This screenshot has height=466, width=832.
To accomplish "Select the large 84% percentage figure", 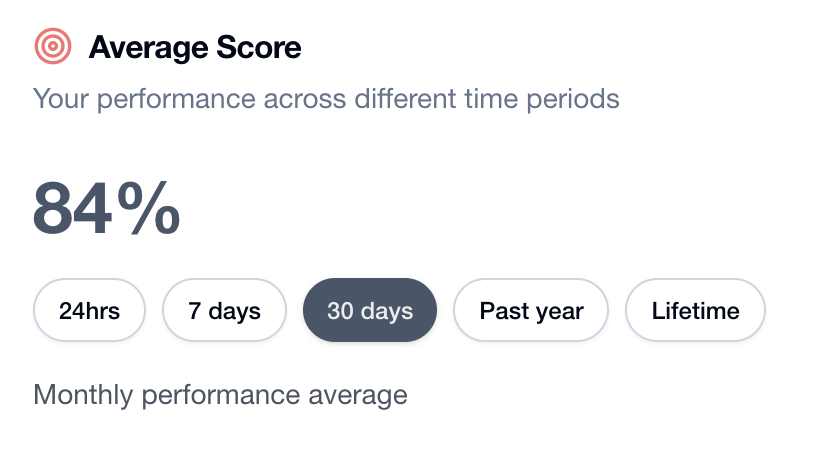I will tap(106, 209).
